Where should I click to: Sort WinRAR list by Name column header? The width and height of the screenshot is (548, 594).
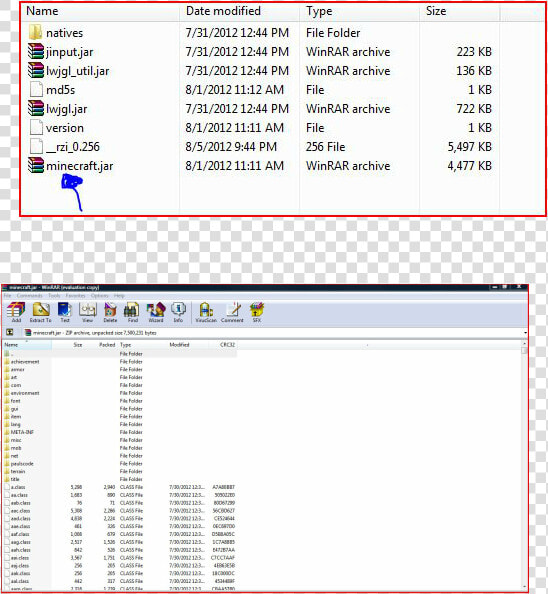27,345
